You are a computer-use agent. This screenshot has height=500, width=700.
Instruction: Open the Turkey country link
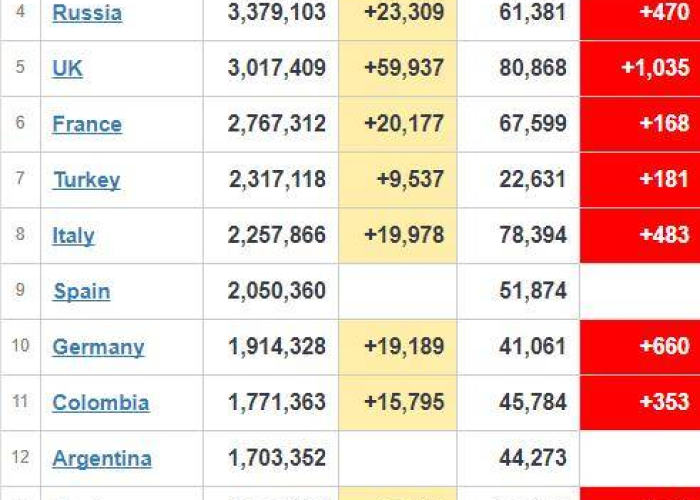(x=87, y=180)
